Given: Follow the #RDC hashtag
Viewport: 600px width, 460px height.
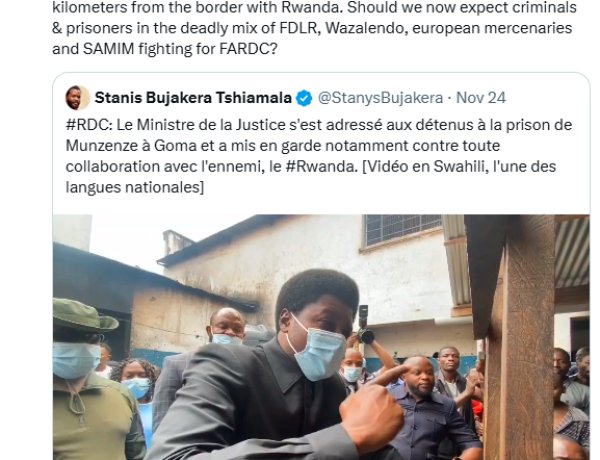Looking at the screenshot, I should click(x=89, y=125).
